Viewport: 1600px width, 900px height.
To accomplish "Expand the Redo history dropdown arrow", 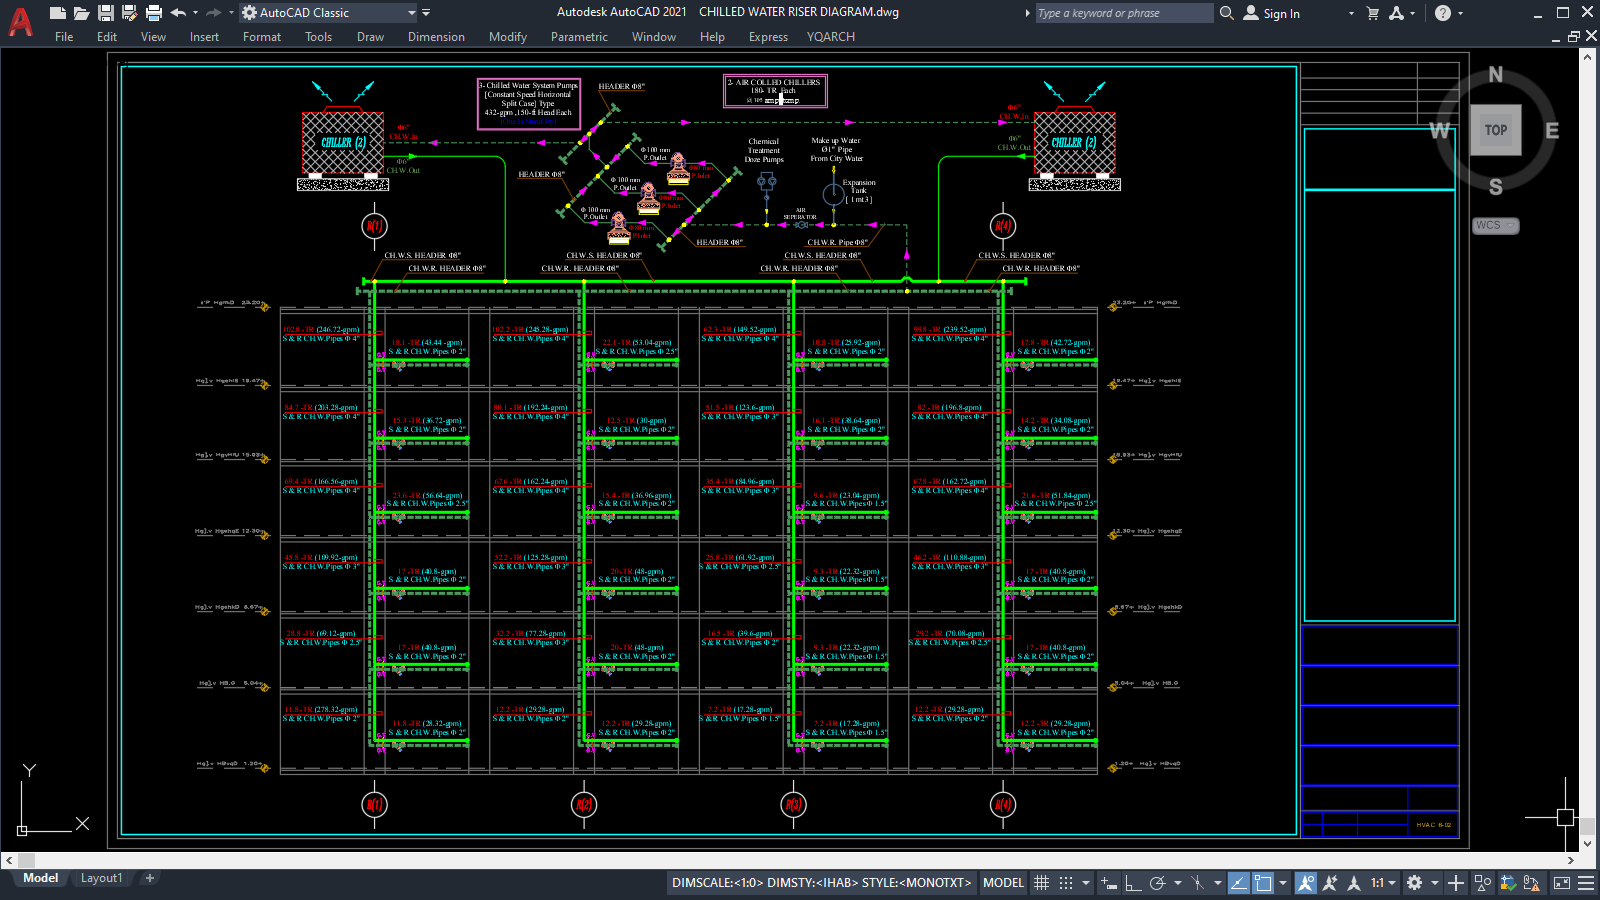I will point(230,13).
